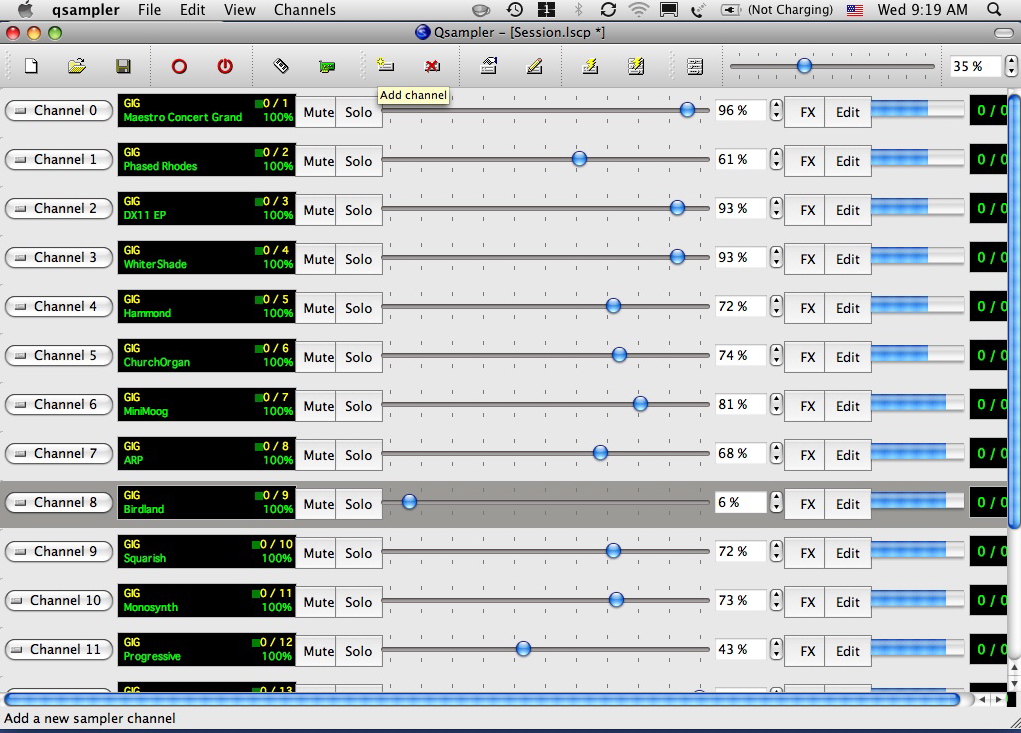Solo the Hammond channel

click(358, 308)
